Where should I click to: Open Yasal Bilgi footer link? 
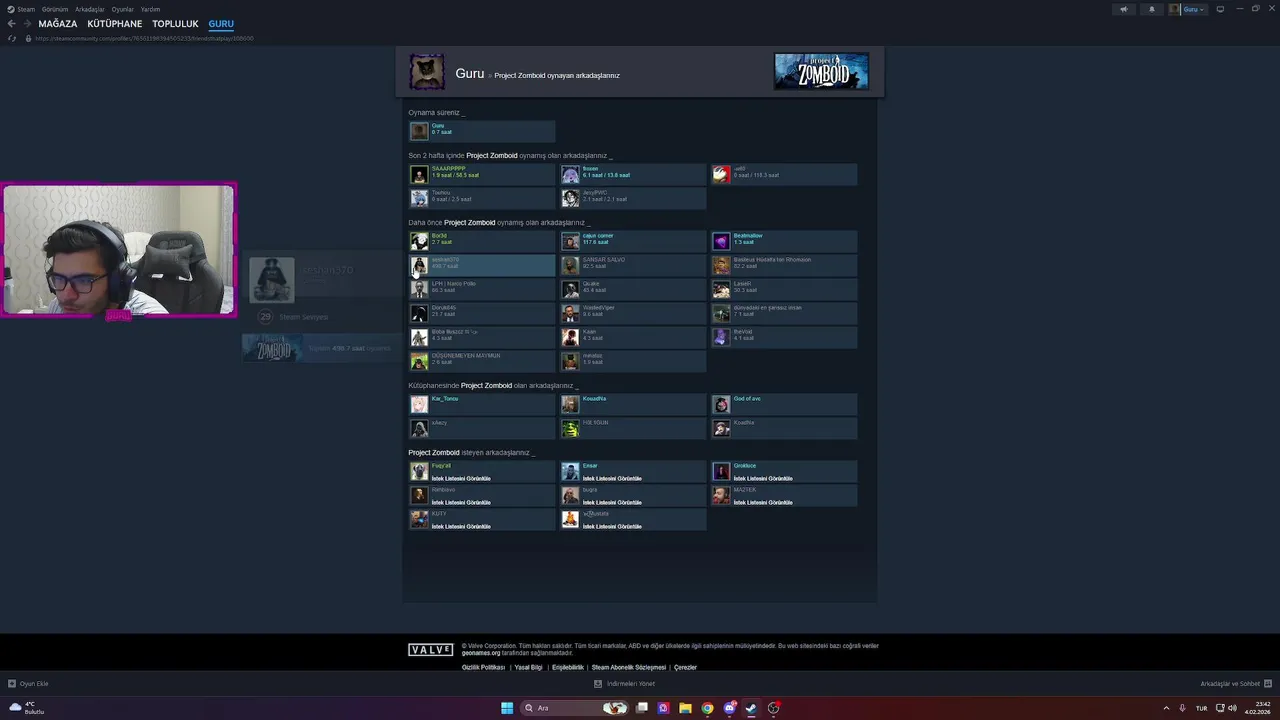pyautogui.click(x=528, y=667)
